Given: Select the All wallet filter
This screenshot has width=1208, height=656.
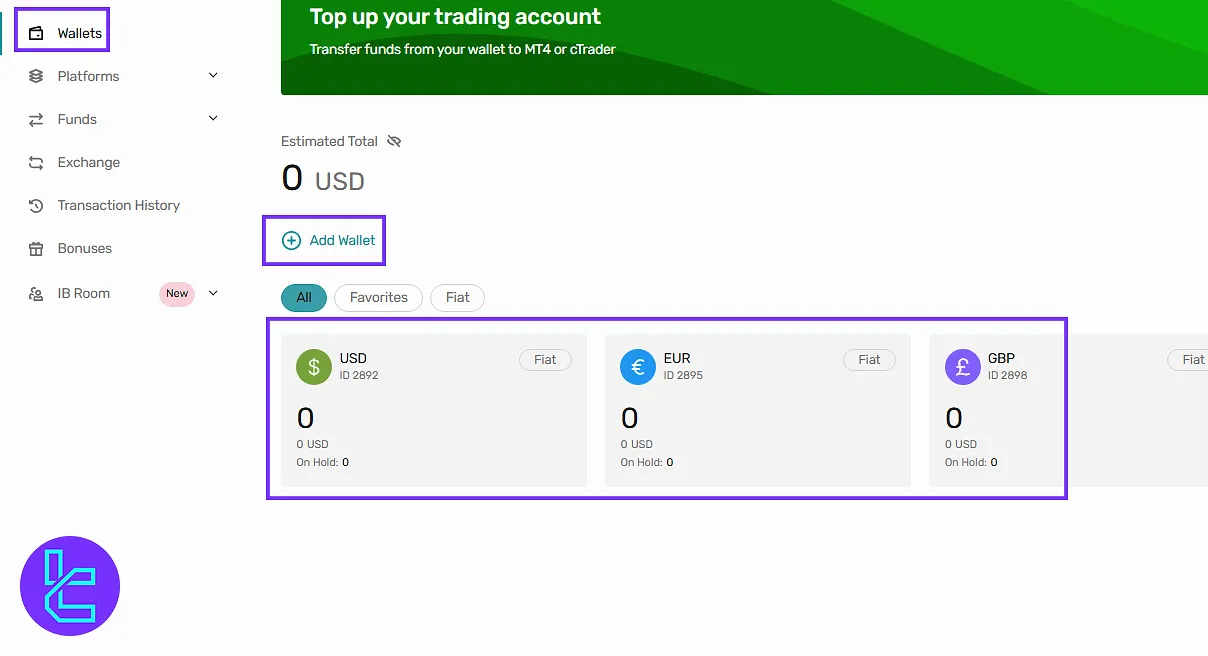Looking at the screenshot, I should pos(304,297).
